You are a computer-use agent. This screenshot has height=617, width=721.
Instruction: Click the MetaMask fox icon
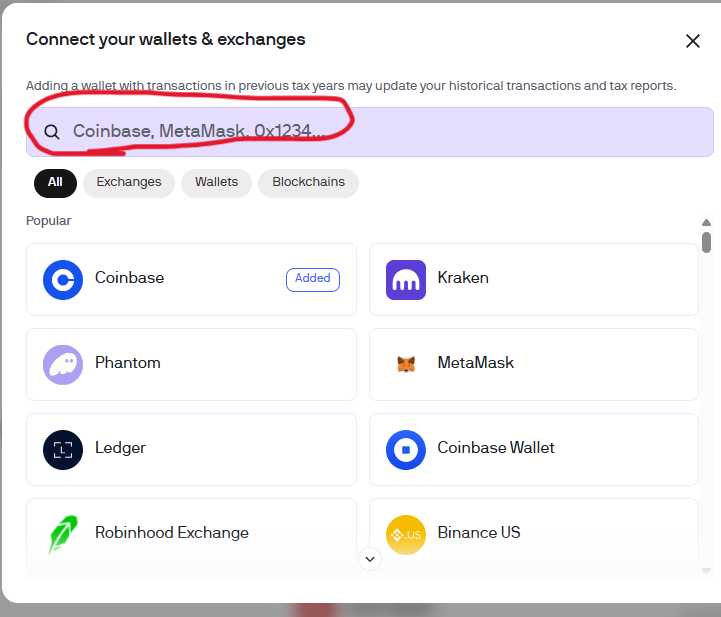pos(406,364)
